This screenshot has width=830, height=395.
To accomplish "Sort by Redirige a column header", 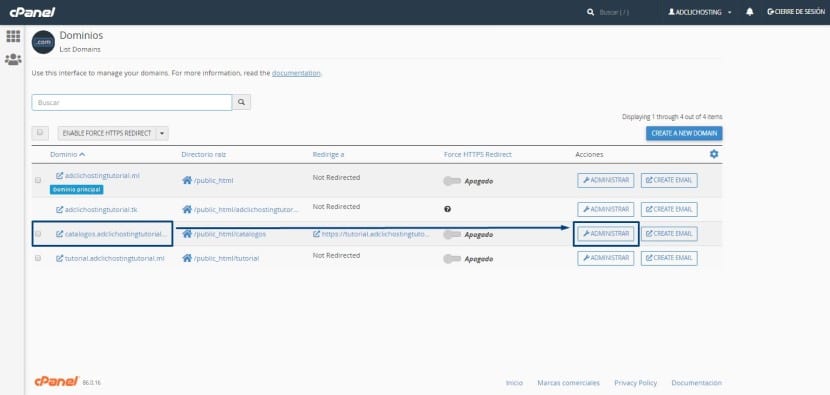I will tap(328, 155).
